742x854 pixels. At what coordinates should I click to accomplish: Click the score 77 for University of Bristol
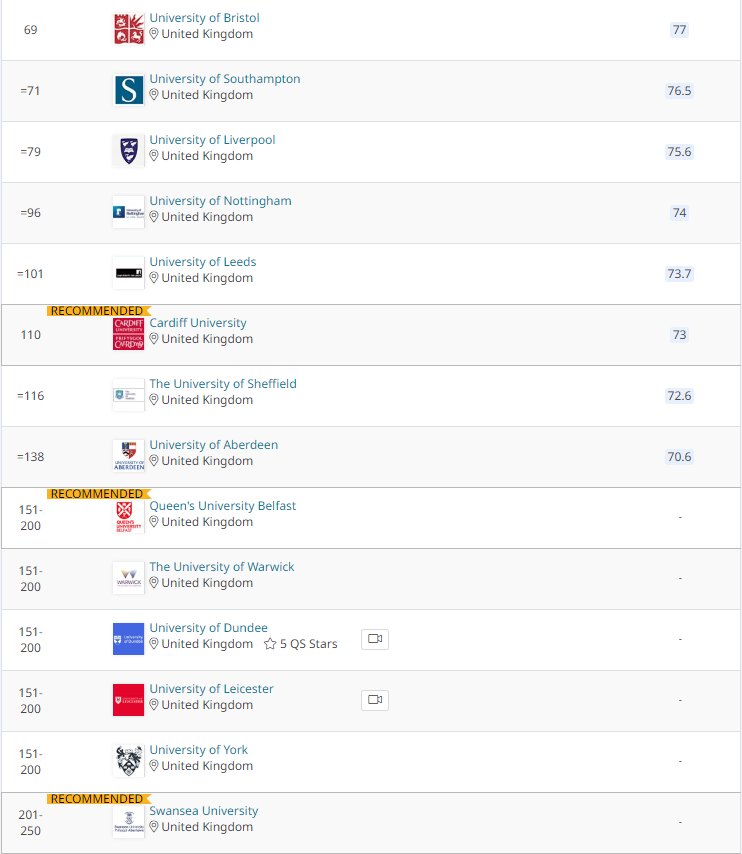(679, 29)
